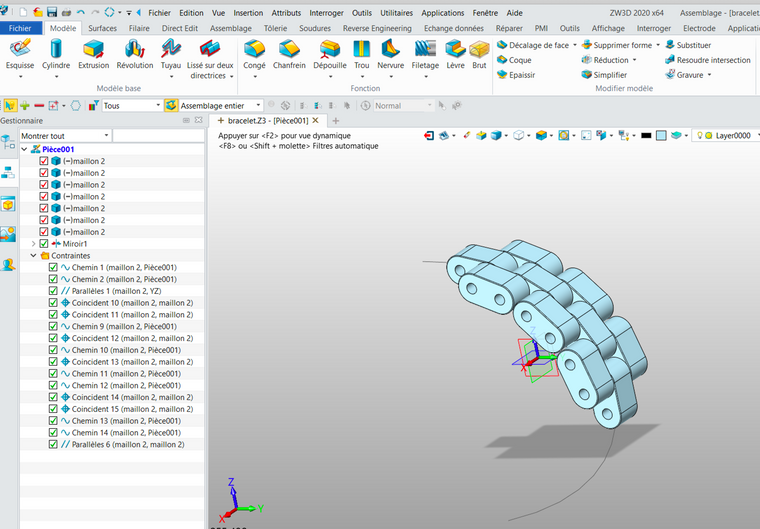Viewport: 760px width, 529px height.
Task: Click the Pièce001 root node
Action: [58, 149]
